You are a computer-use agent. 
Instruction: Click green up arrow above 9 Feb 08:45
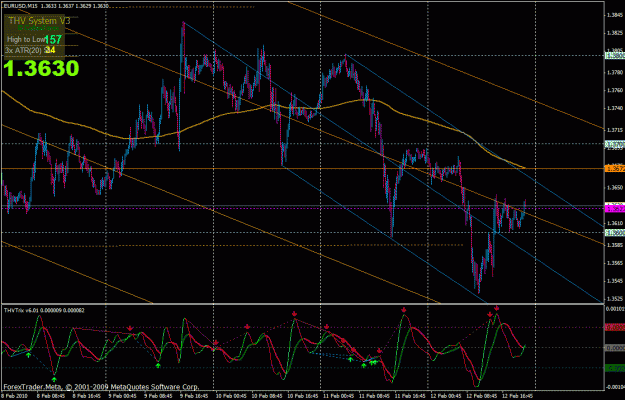158,365
